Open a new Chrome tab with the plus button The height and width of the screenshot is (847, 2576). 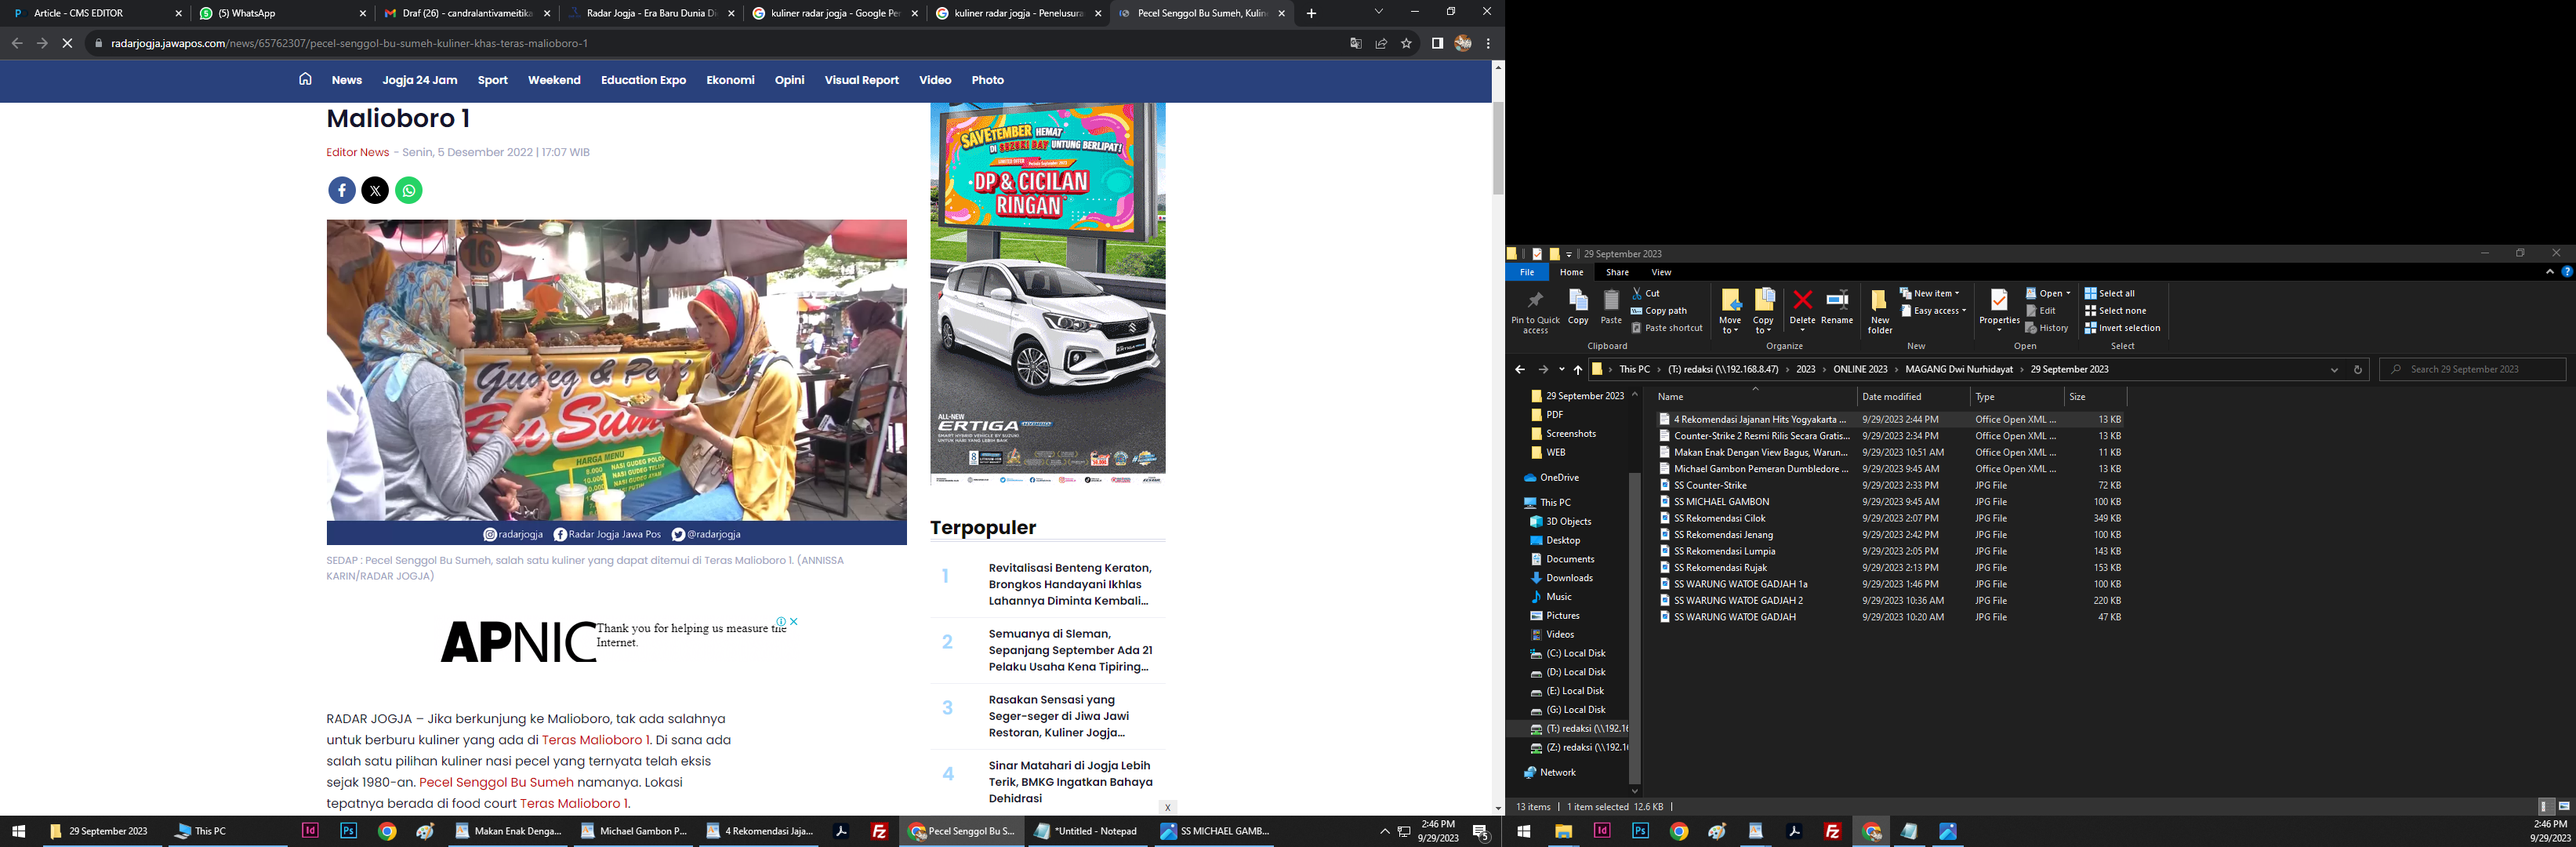pyautogui.click(x=1311, y=13)
